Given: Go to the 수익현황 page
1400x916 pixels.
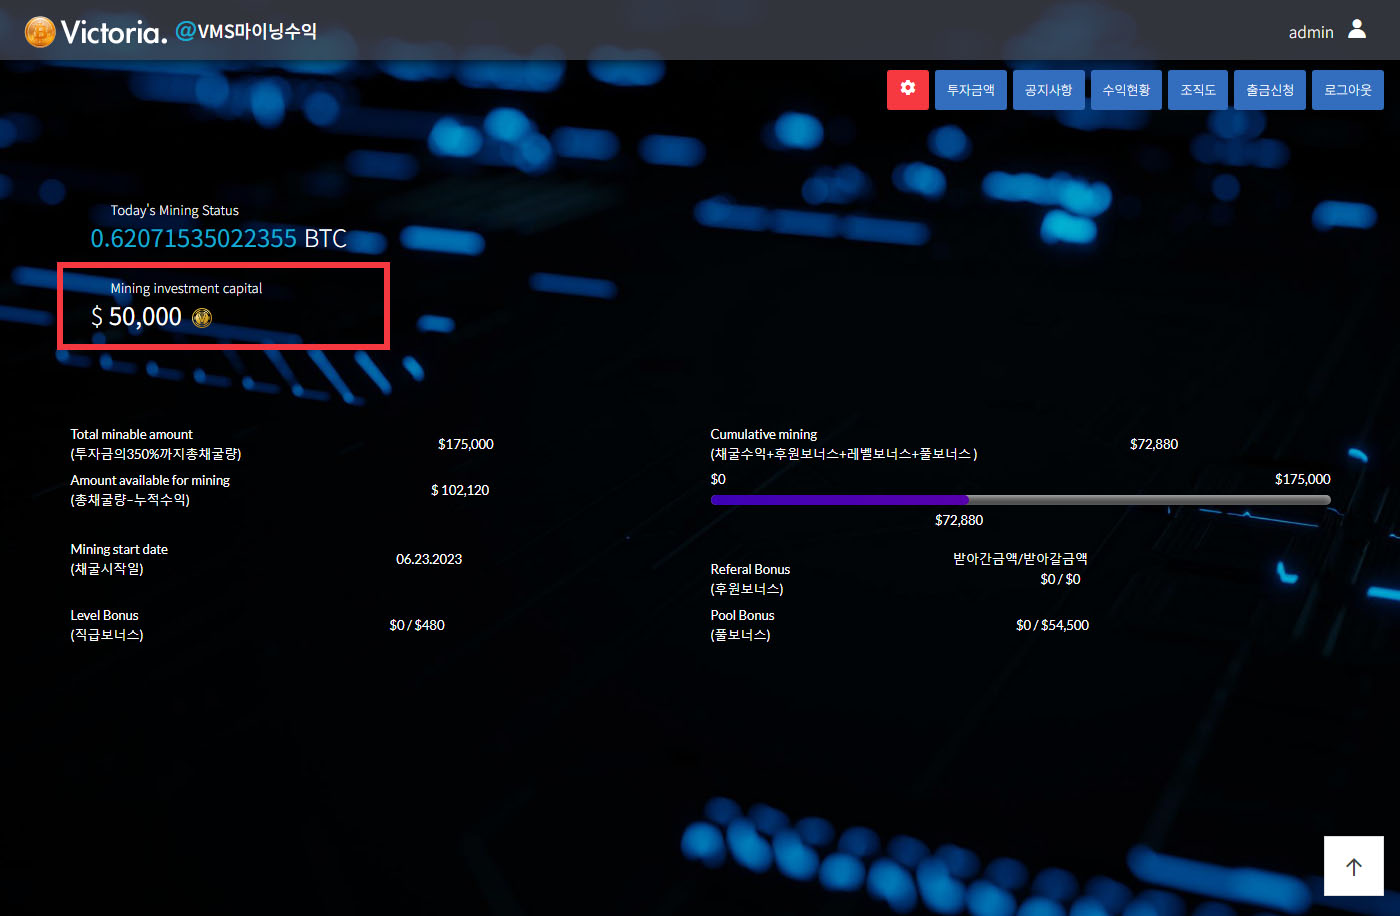Looking at the screenshot, I should (1126, 90).
